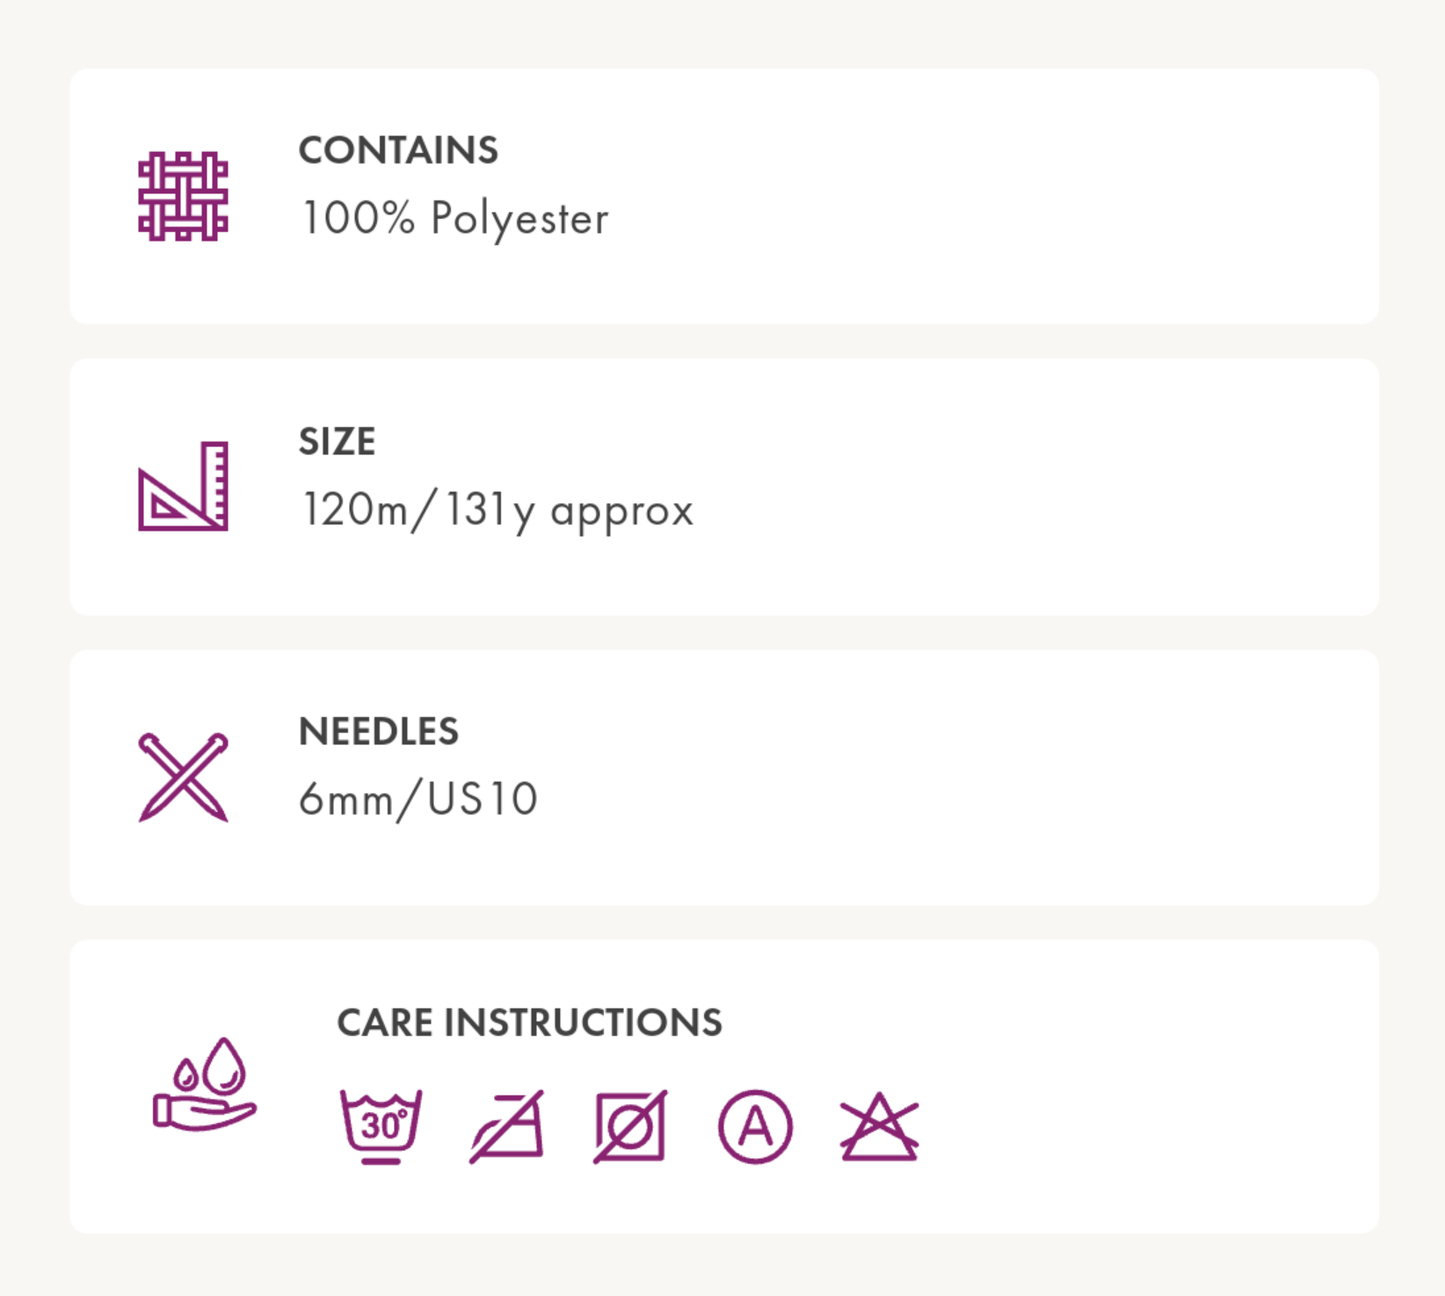
Task: Click the NEEDLES heading
Action: pos(378,732)
